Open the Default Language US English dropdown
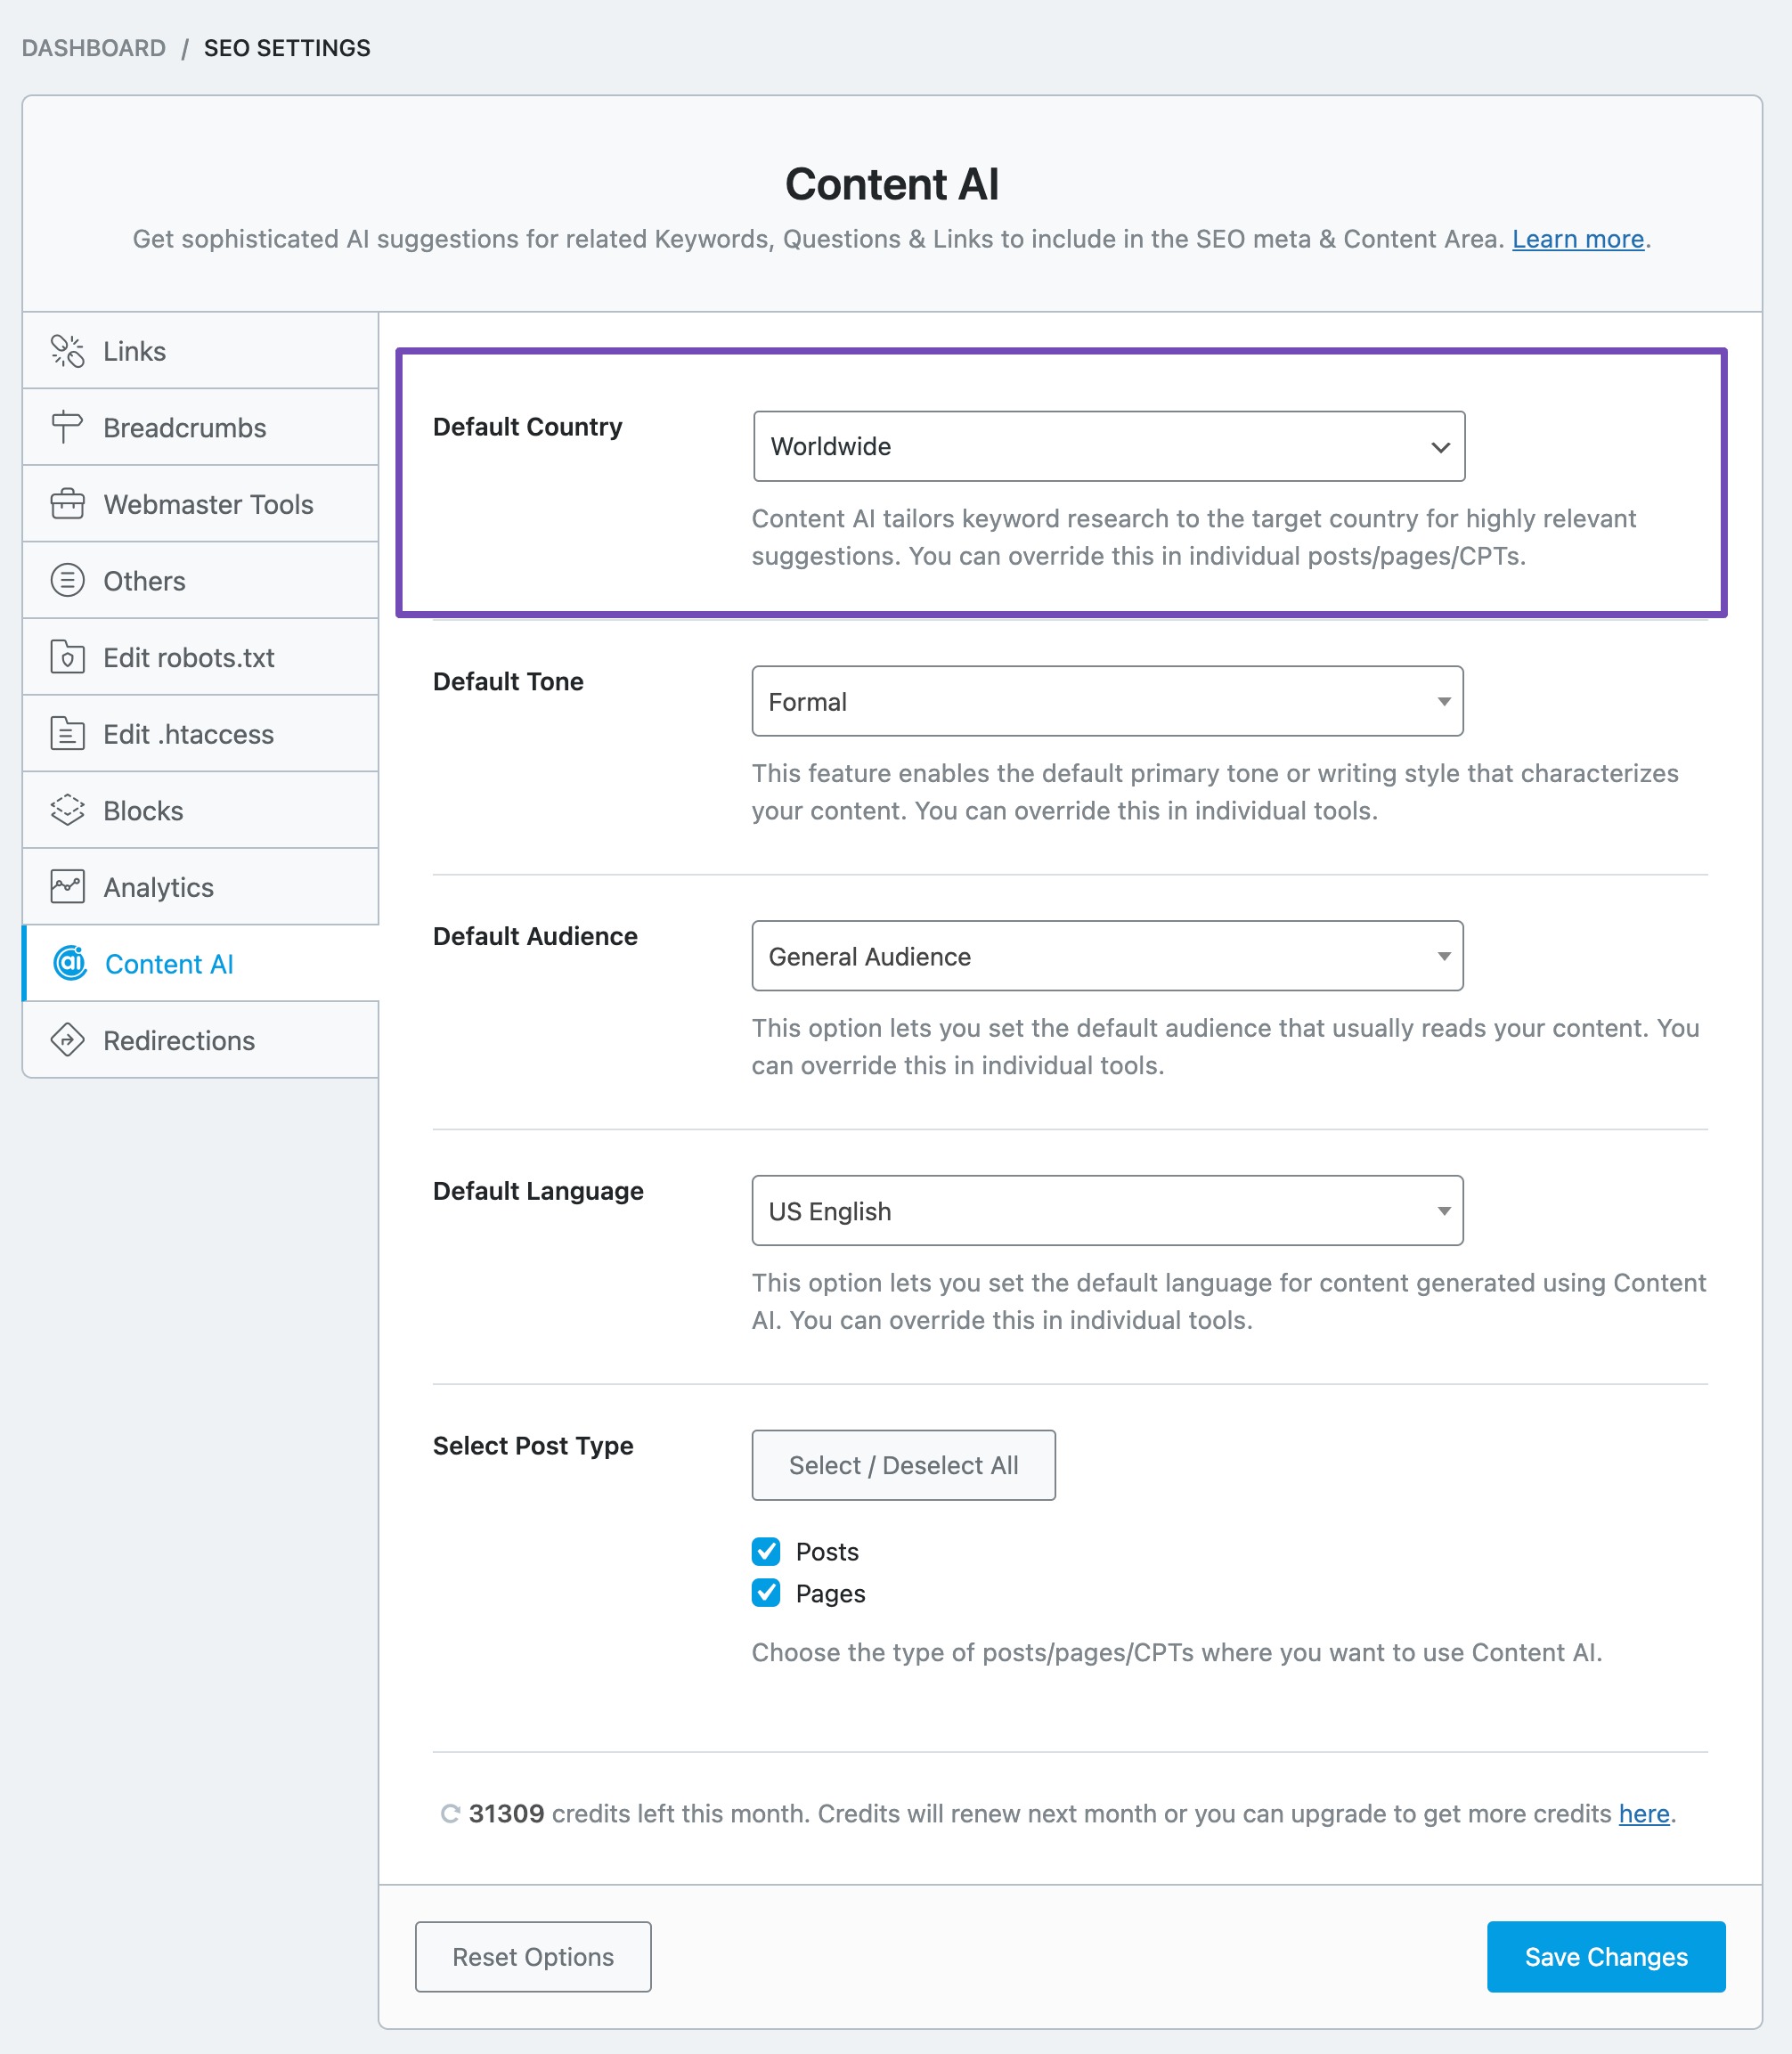 click(1107, 1211)
